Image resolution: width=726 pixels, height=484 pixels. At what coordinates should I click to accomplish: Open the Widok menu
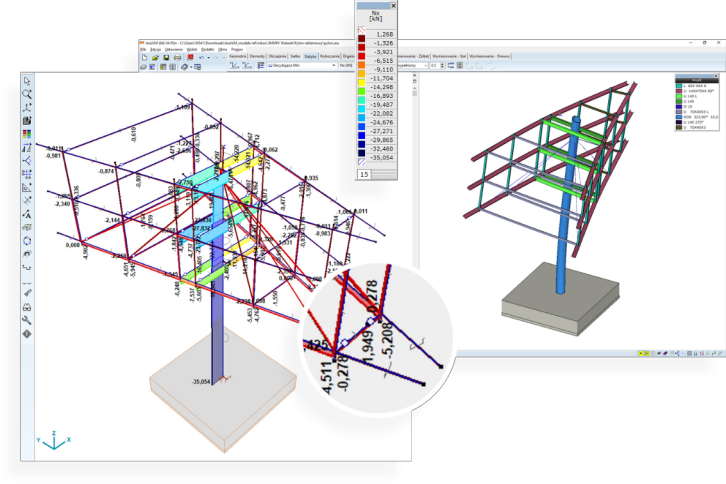point(190,49)
